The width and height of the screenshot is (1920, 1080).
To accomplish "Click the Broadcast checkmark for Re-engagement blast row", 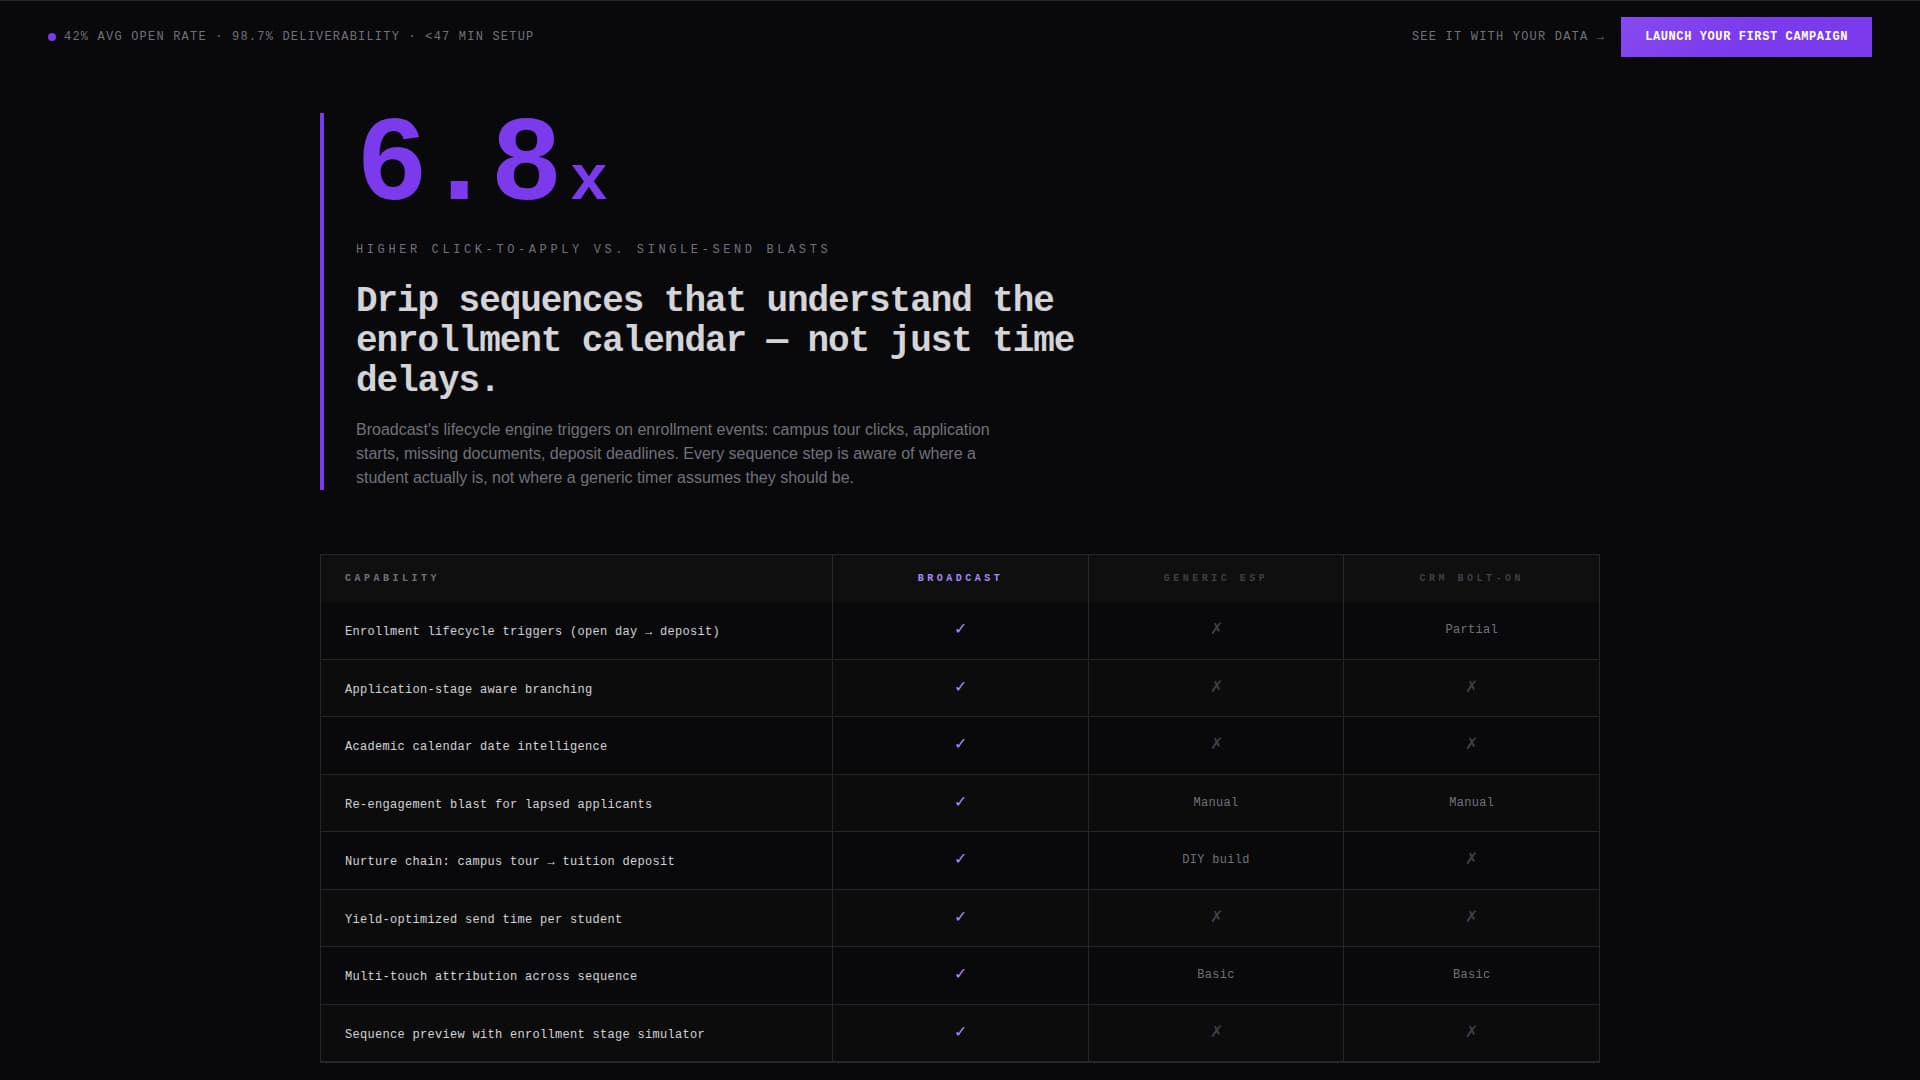I will [960, 802].
